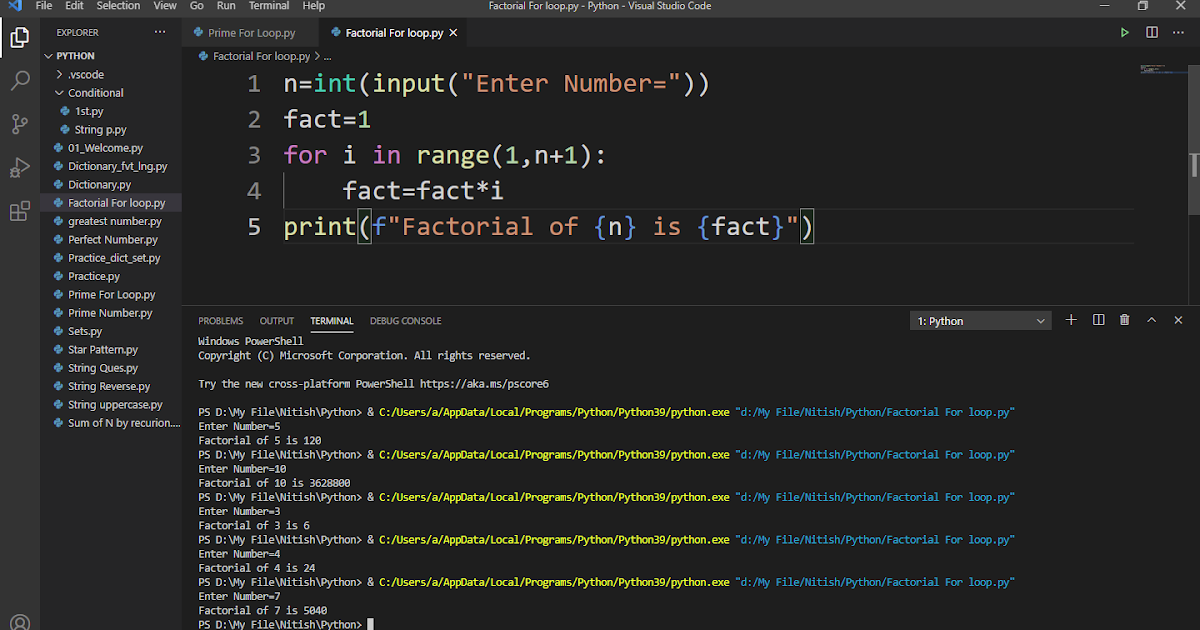The height and width of the screenshot is (630, 1200).
Task: Open 1st.py in the explorer
Action: pyautogui.click(x=110, y=111)
